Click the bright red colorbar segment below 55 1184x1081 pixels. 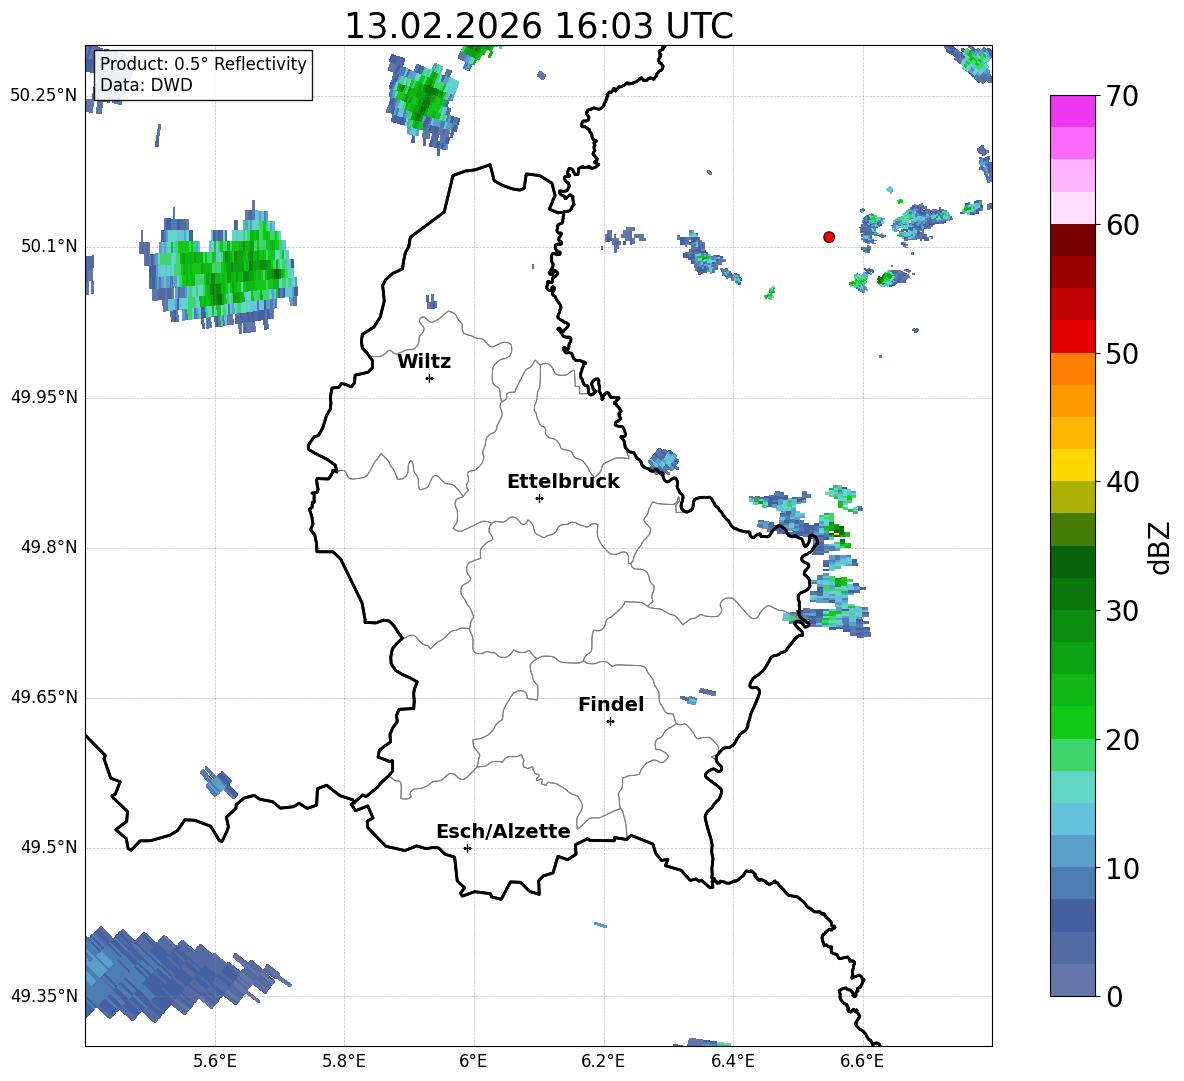1072,336
